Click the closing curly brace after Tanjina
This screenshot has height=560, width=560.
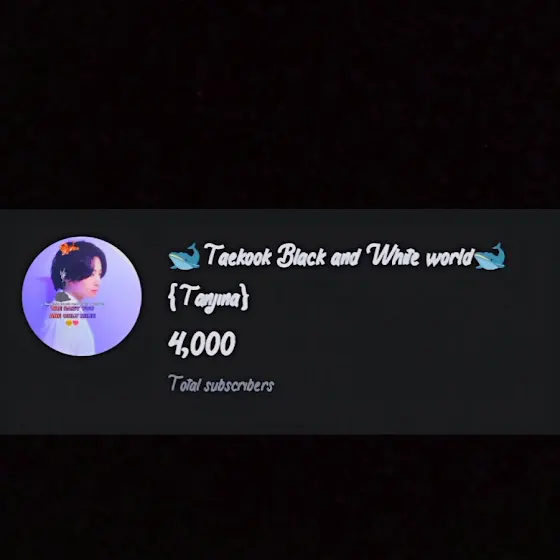click(244, 297)
